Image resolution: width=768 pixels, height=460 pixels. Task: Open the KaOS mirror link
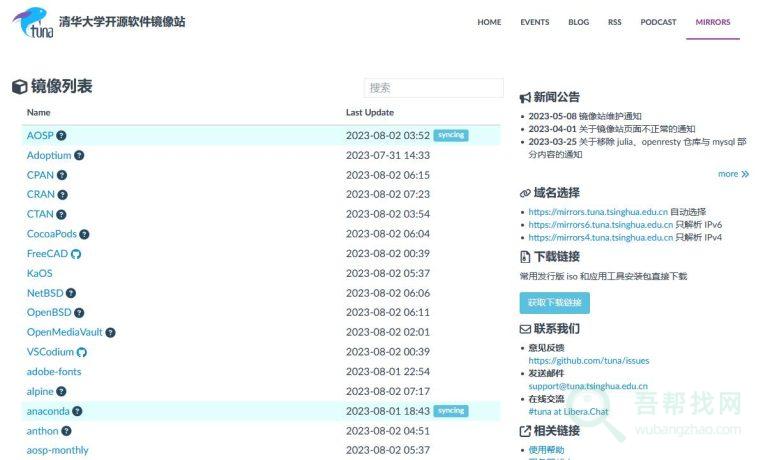40,273
